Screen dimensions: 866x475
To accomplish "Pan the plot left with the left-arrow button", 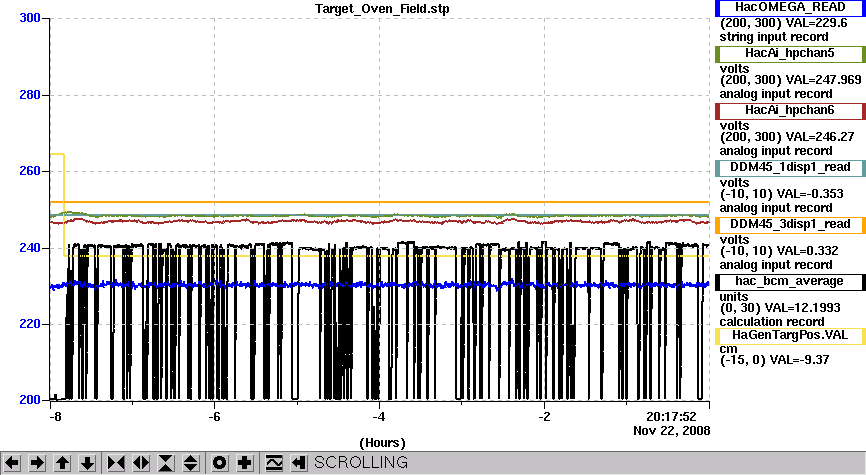I will pyautogui.click(x=12, y=462).
